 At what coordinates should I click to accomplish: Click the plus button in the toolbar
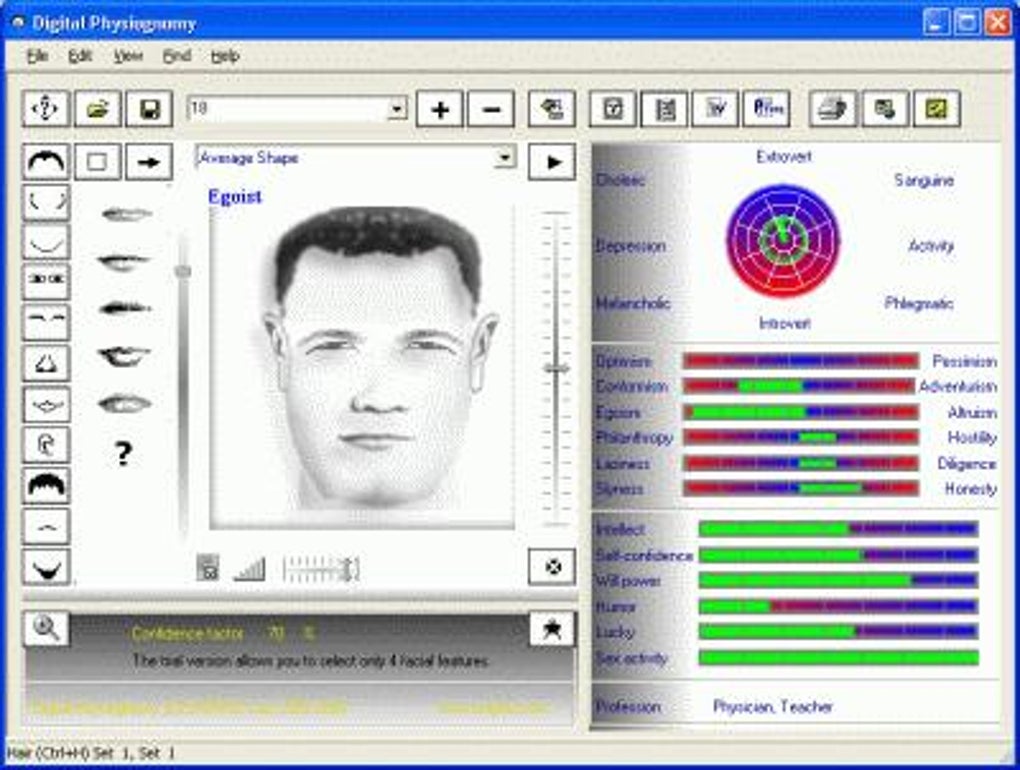440,109
